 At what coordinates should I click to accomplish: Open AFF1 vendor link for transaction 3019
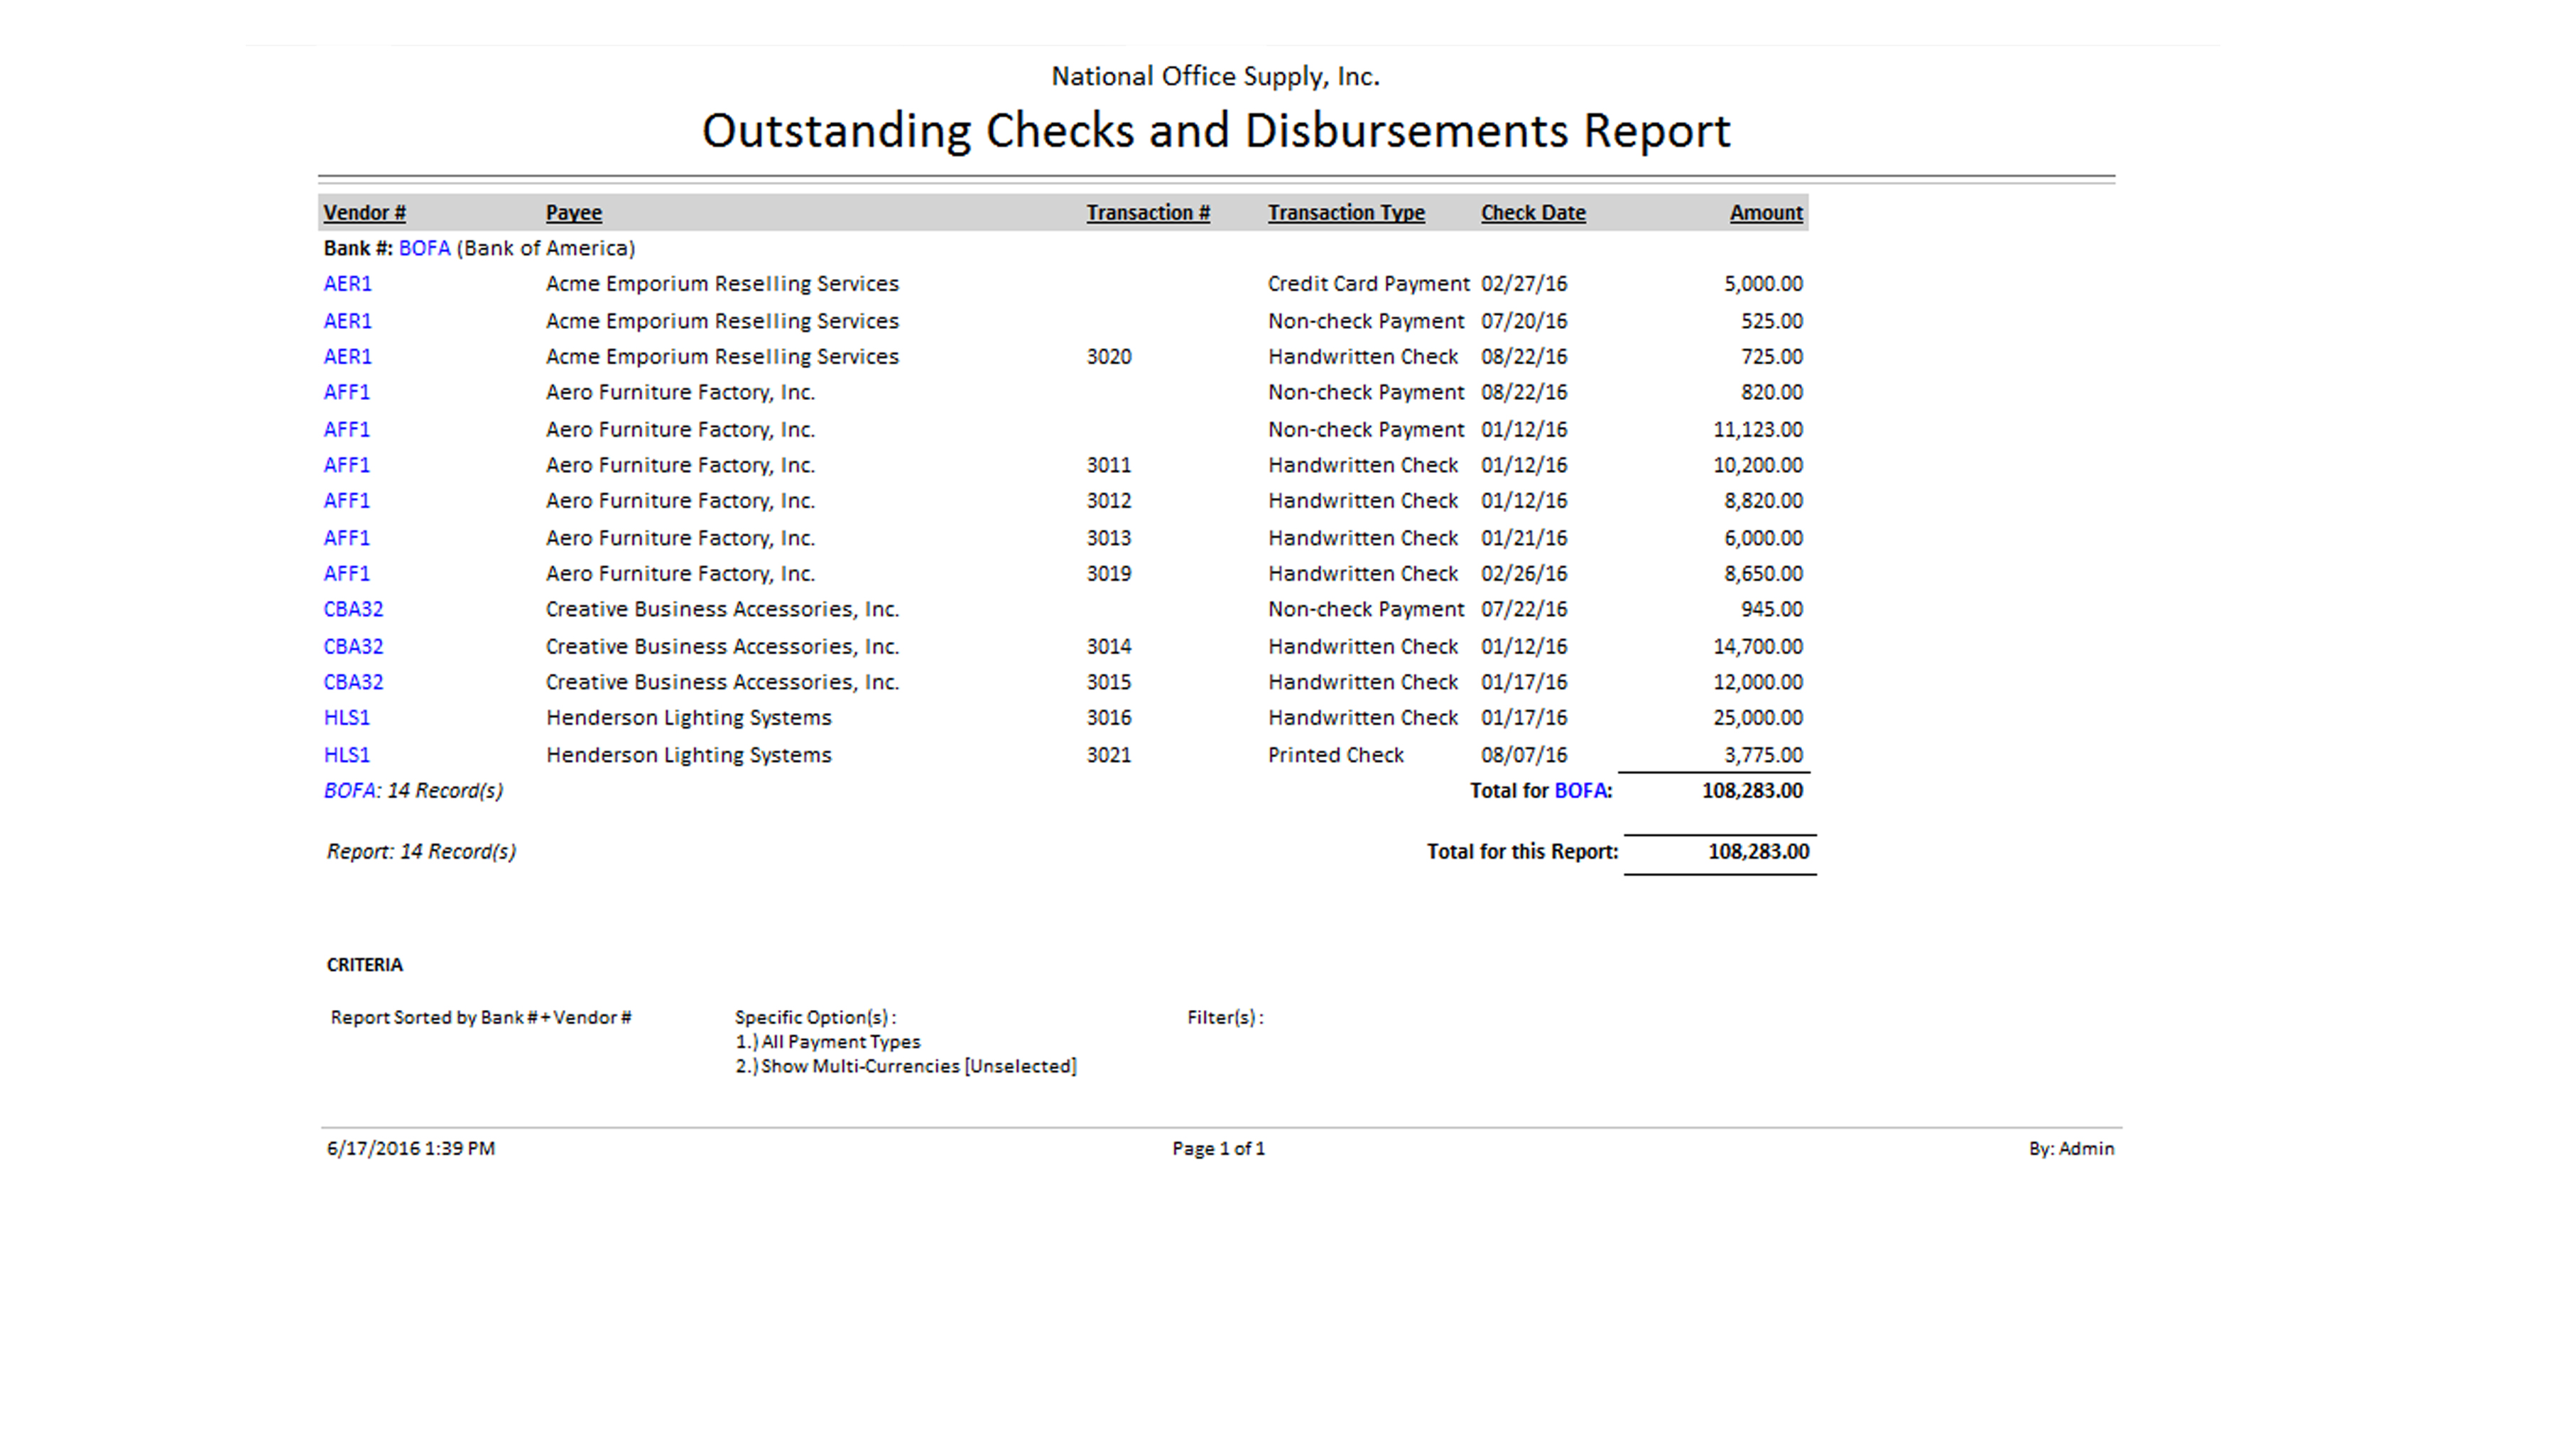pyautogui.click(x=346, y=574)
